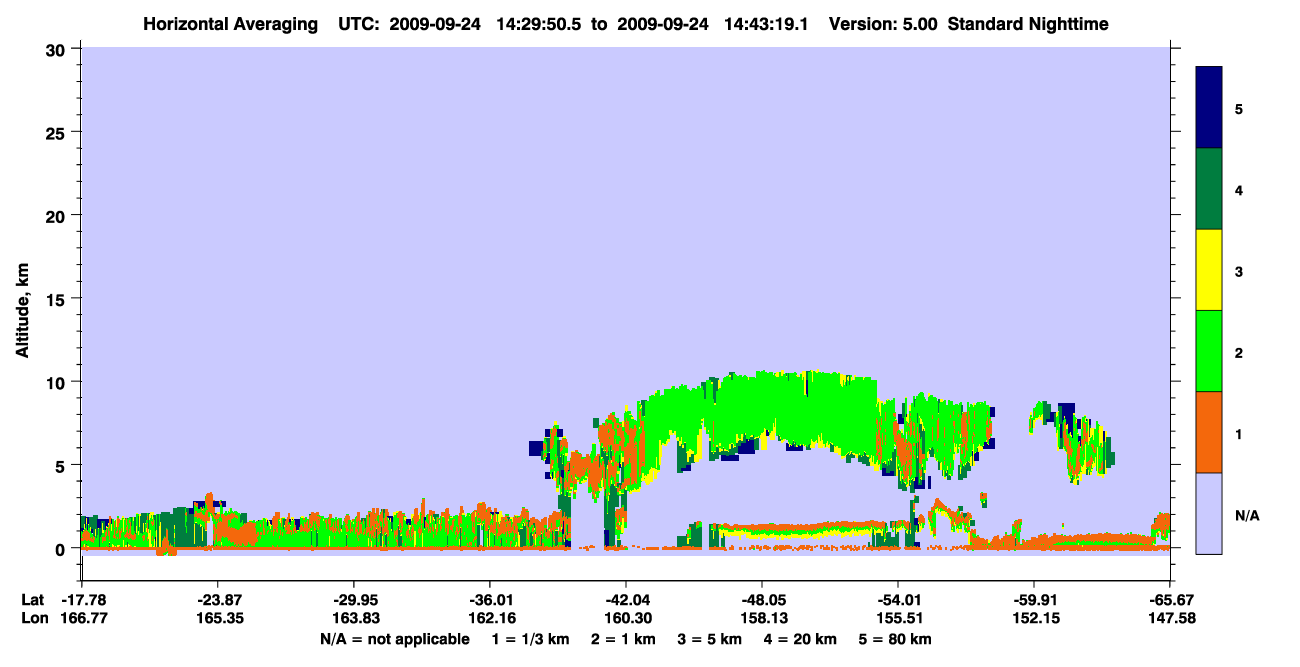Click the '20' altitude tick label
This screenshot has height=667, width=1300.
point(58,215)
